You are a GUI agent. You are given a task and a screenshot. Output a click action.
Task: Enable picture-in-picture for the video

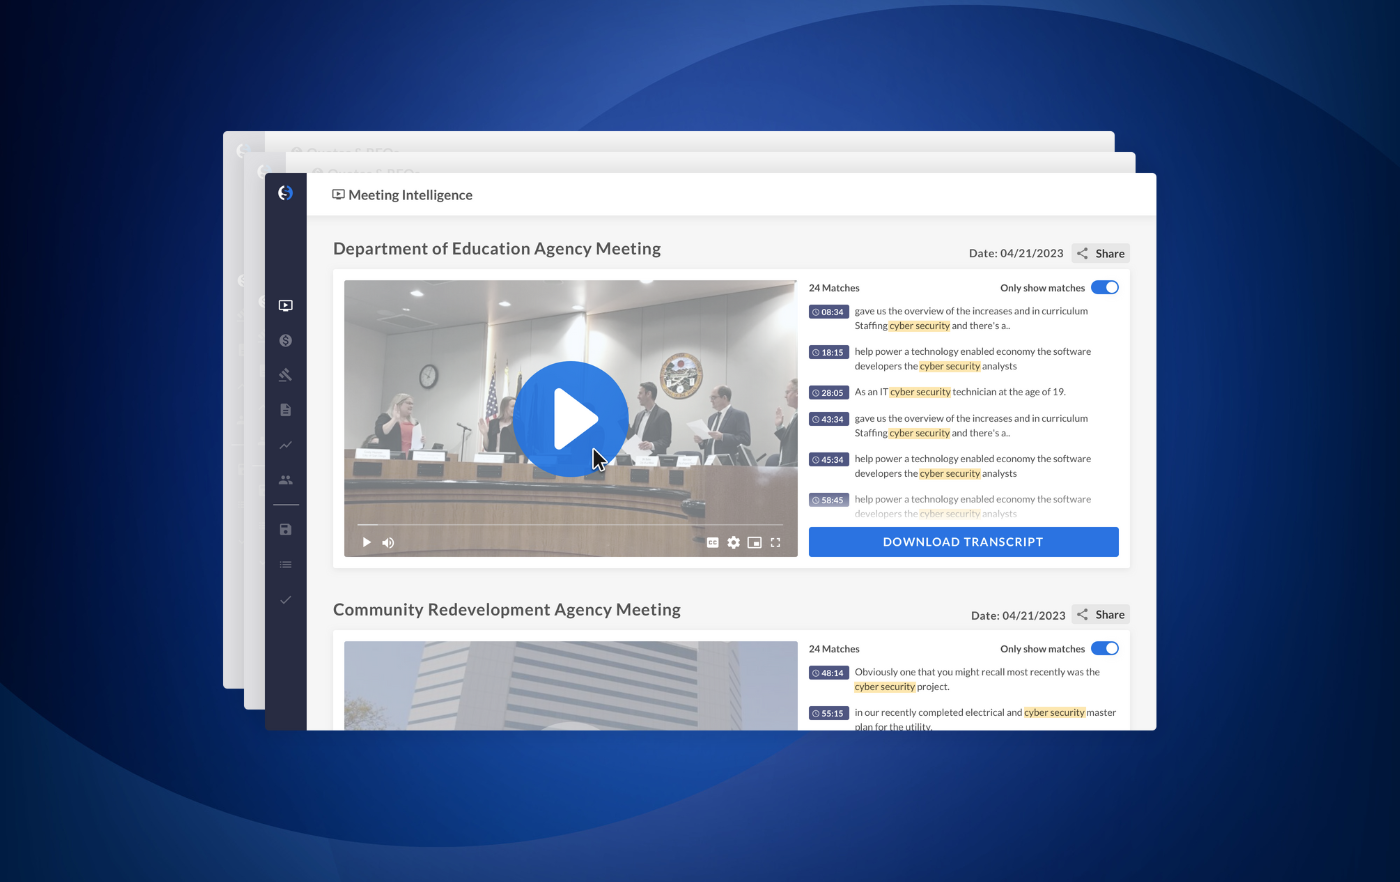pos(754,542)
